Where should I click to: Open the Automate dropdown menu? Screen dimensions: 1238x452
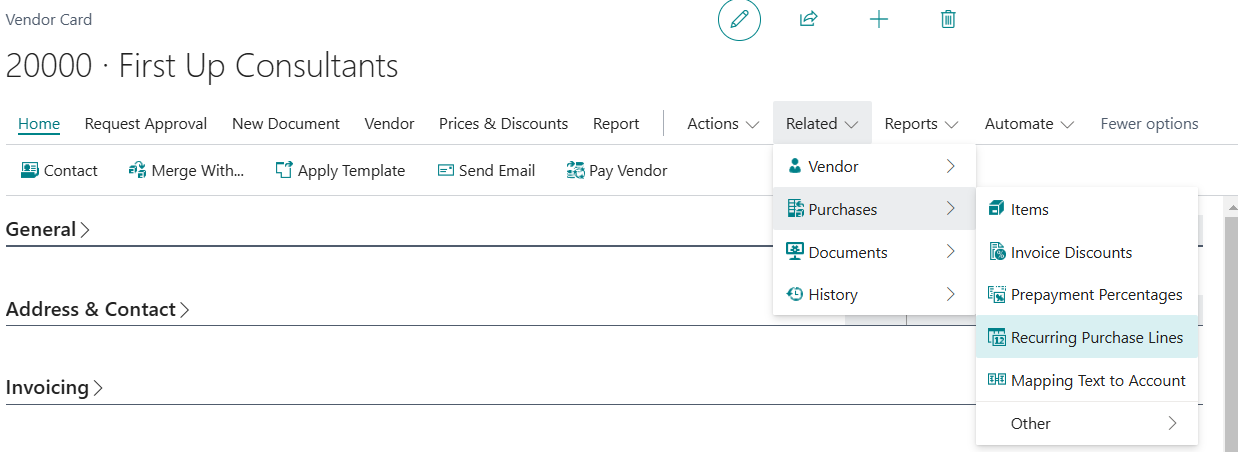pos(1029,124)
